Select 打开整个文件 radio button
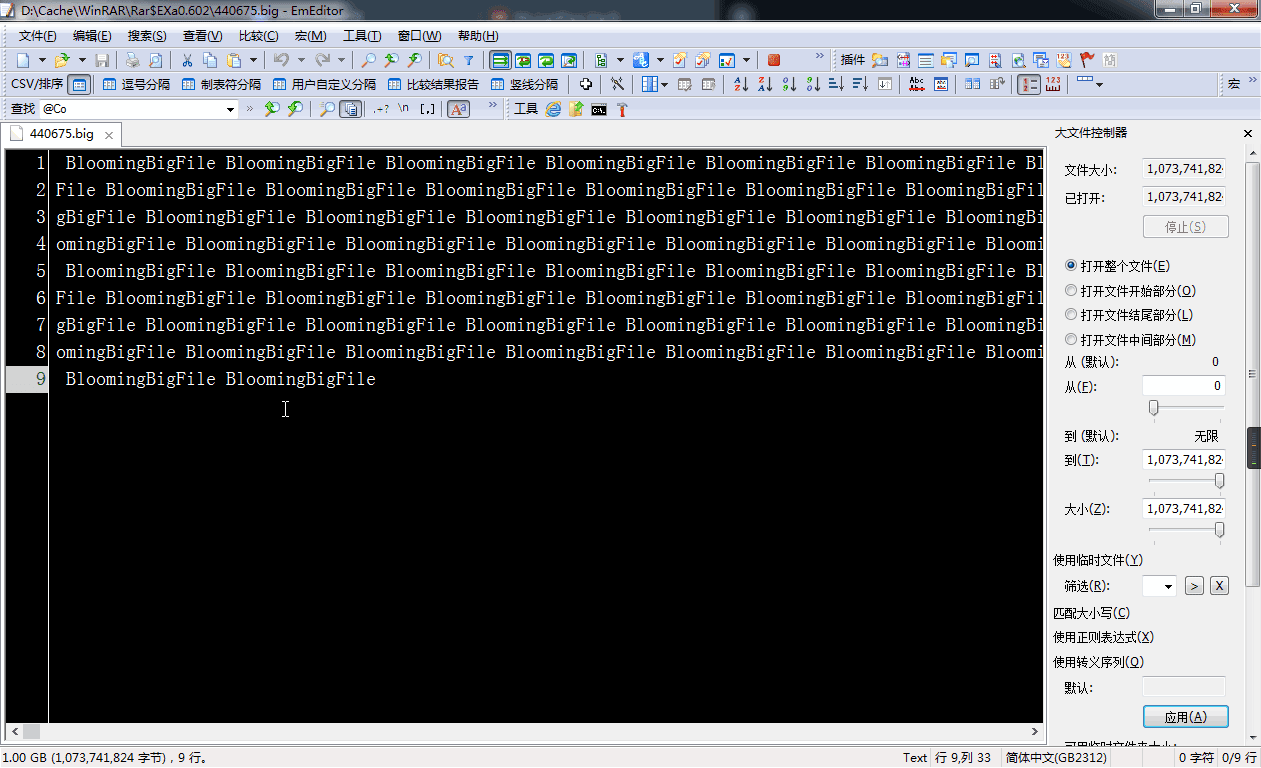 (1071, 266)
